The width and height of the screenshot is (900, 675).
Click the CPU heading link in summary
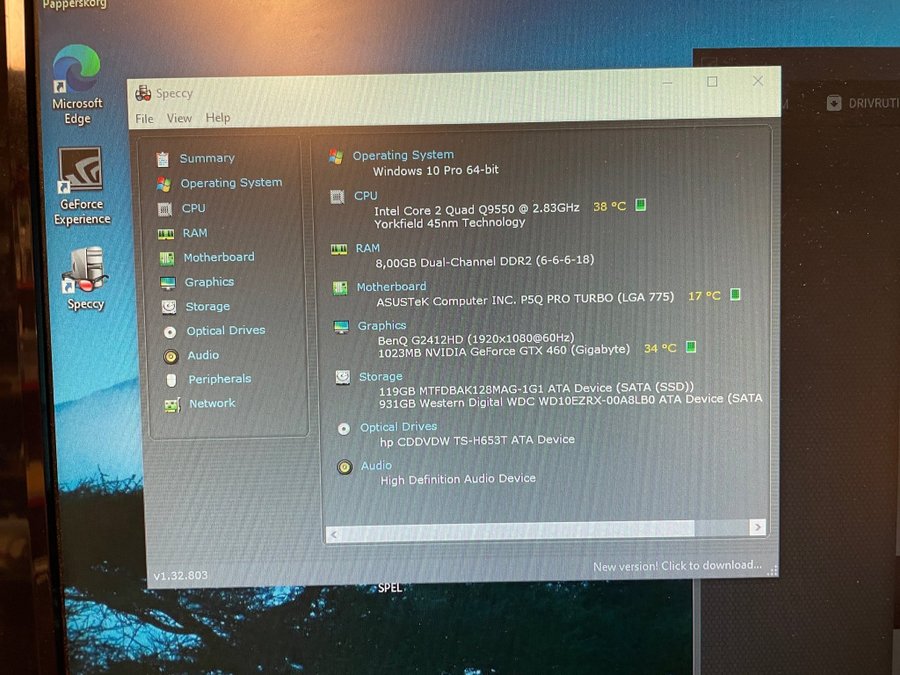pyautogui.click(x=366, y=196)
